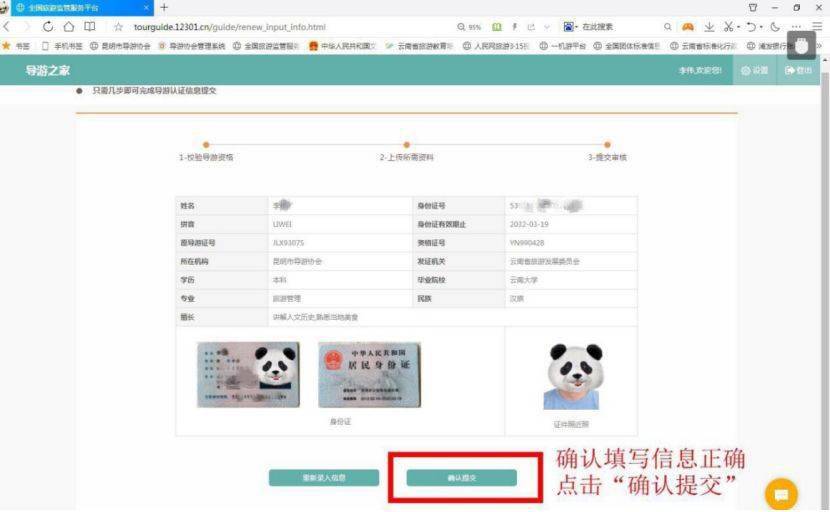Click the 95% zoom magnifier icon
The width and height of the screenshot is (830, 512).
coord(469,27)
